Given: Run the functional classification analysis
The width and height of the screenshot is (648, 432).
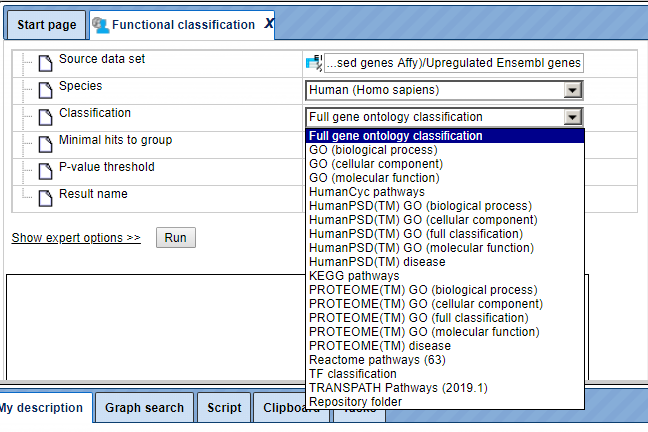Looking at the screenshot, I should point(176,238).
